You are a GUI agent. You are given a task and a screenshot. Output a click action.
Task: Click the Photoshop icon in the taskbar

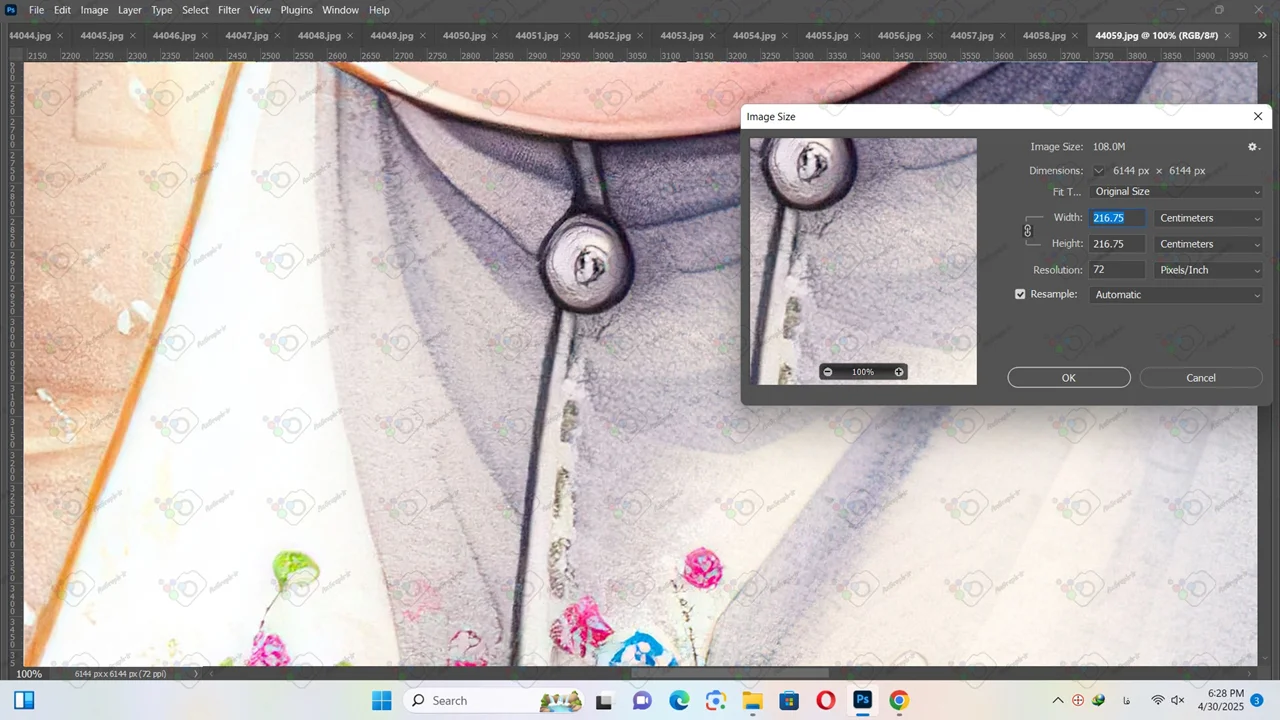[x=862, y=701]
